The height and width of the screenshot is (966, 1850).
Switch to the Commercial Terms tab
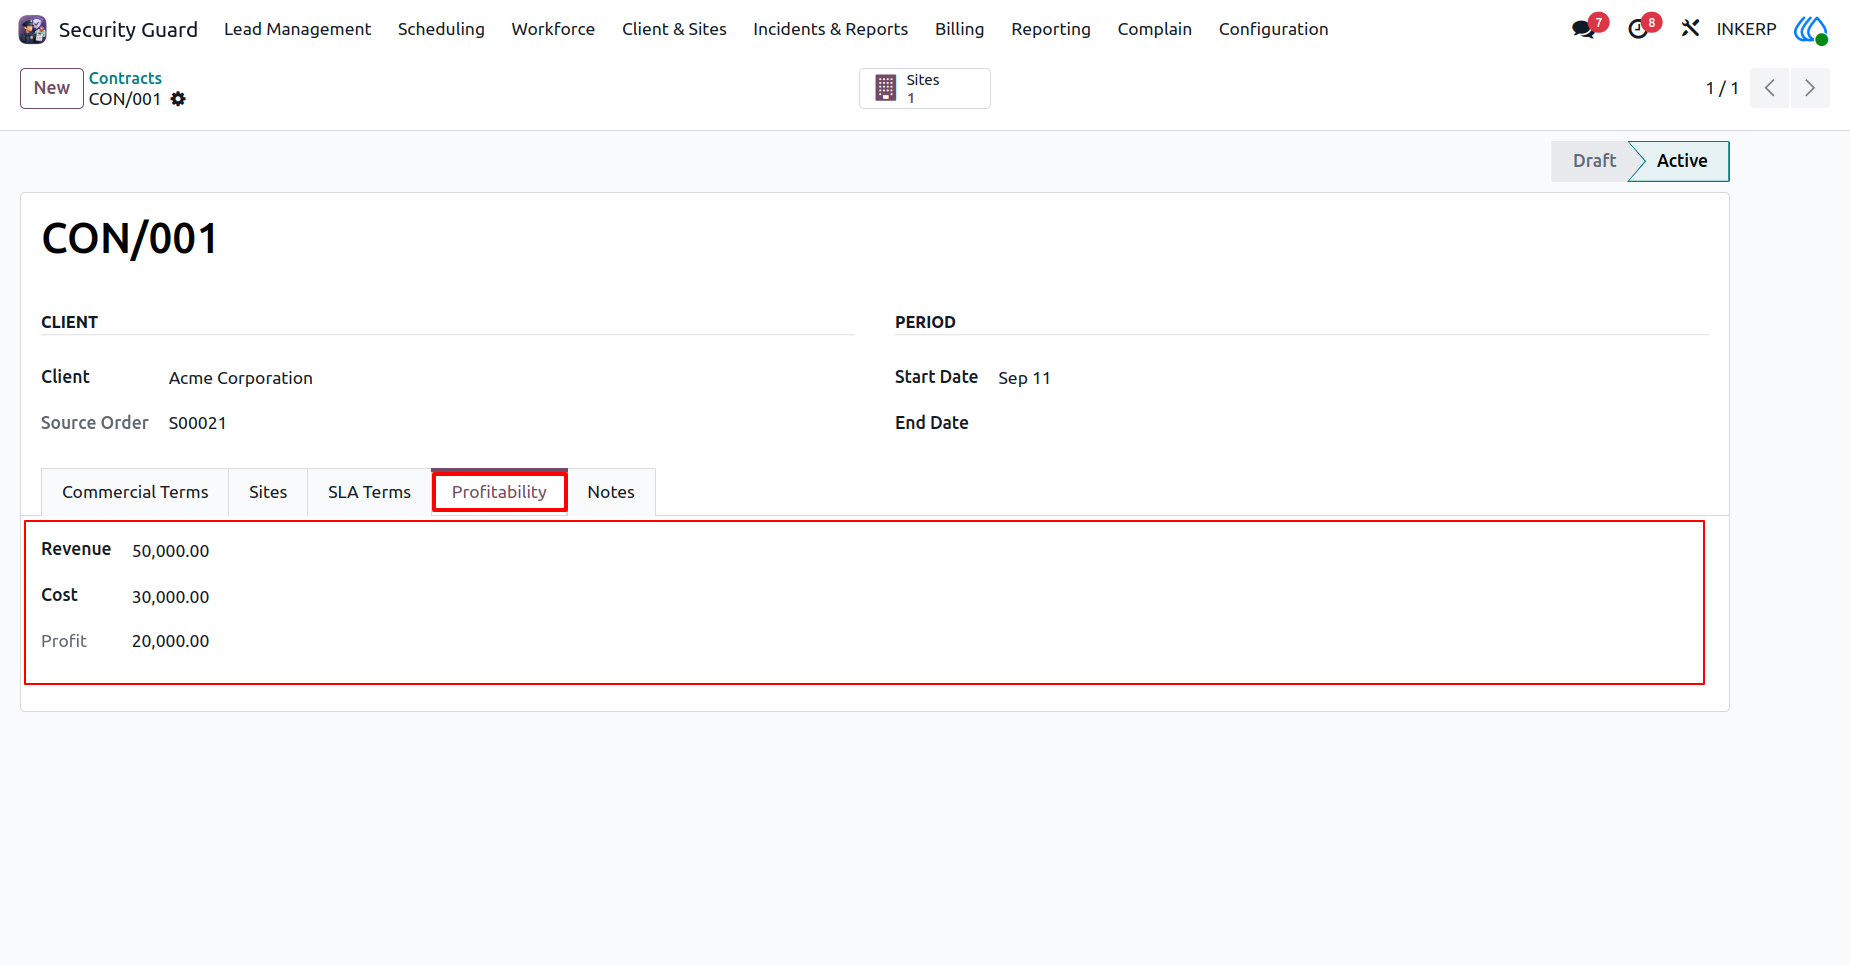[135, 492]
